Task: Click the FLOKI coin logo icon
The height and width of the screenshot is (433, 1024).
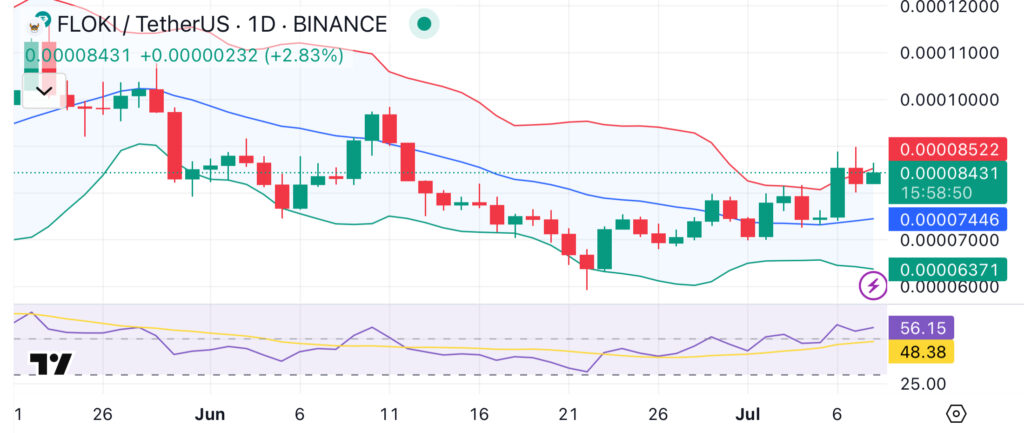Action: pyautogui.click(x=36, y=25)
